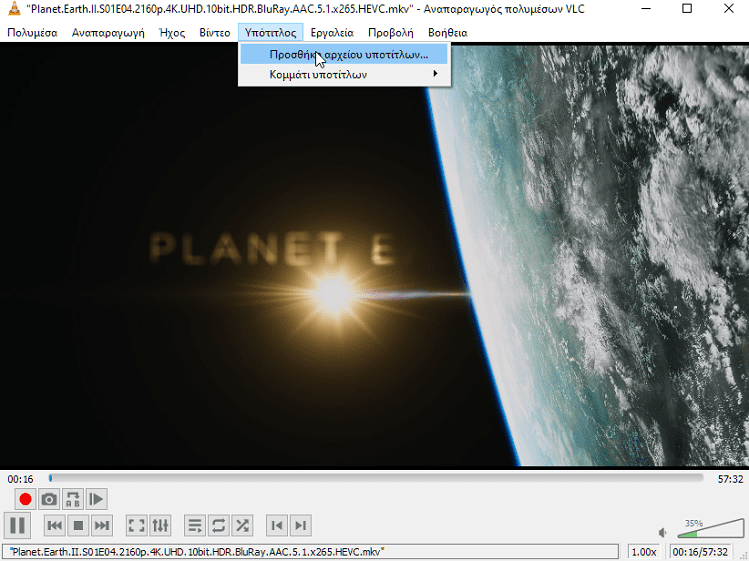The width and height of the screenshot is (749, 561).
Task: Toggle fullscreen video mode
Action: [137, 526]
